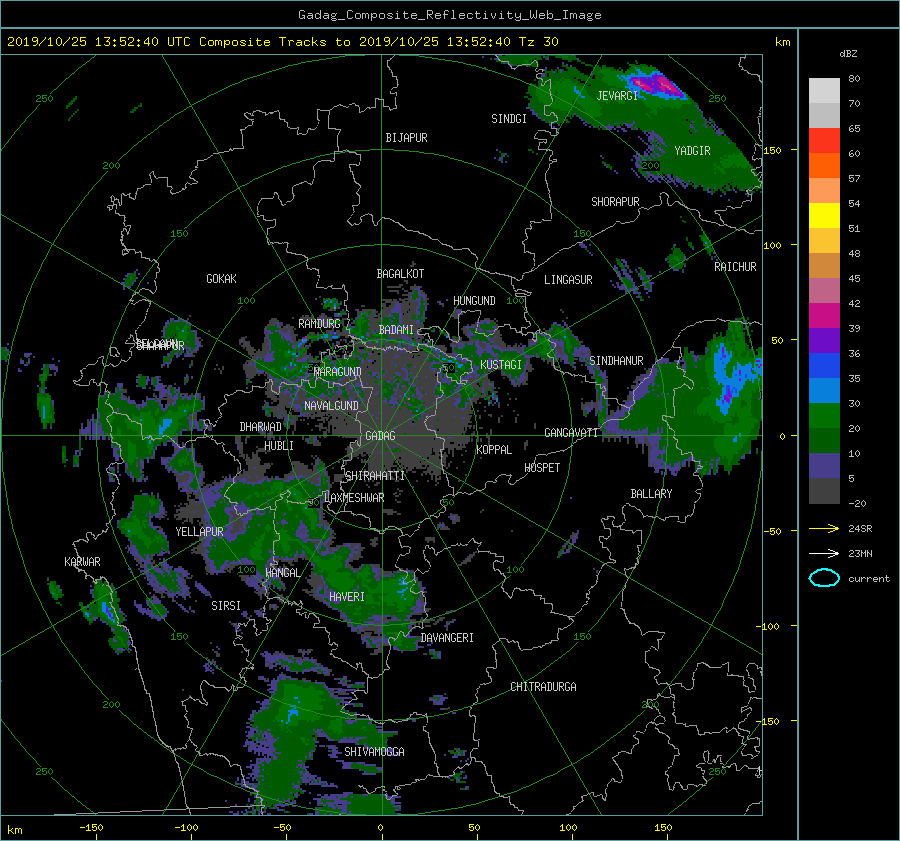This screenshot has width=900, height=841.
Task: Click the GADAG radar center label
Action: pos(380,436)
